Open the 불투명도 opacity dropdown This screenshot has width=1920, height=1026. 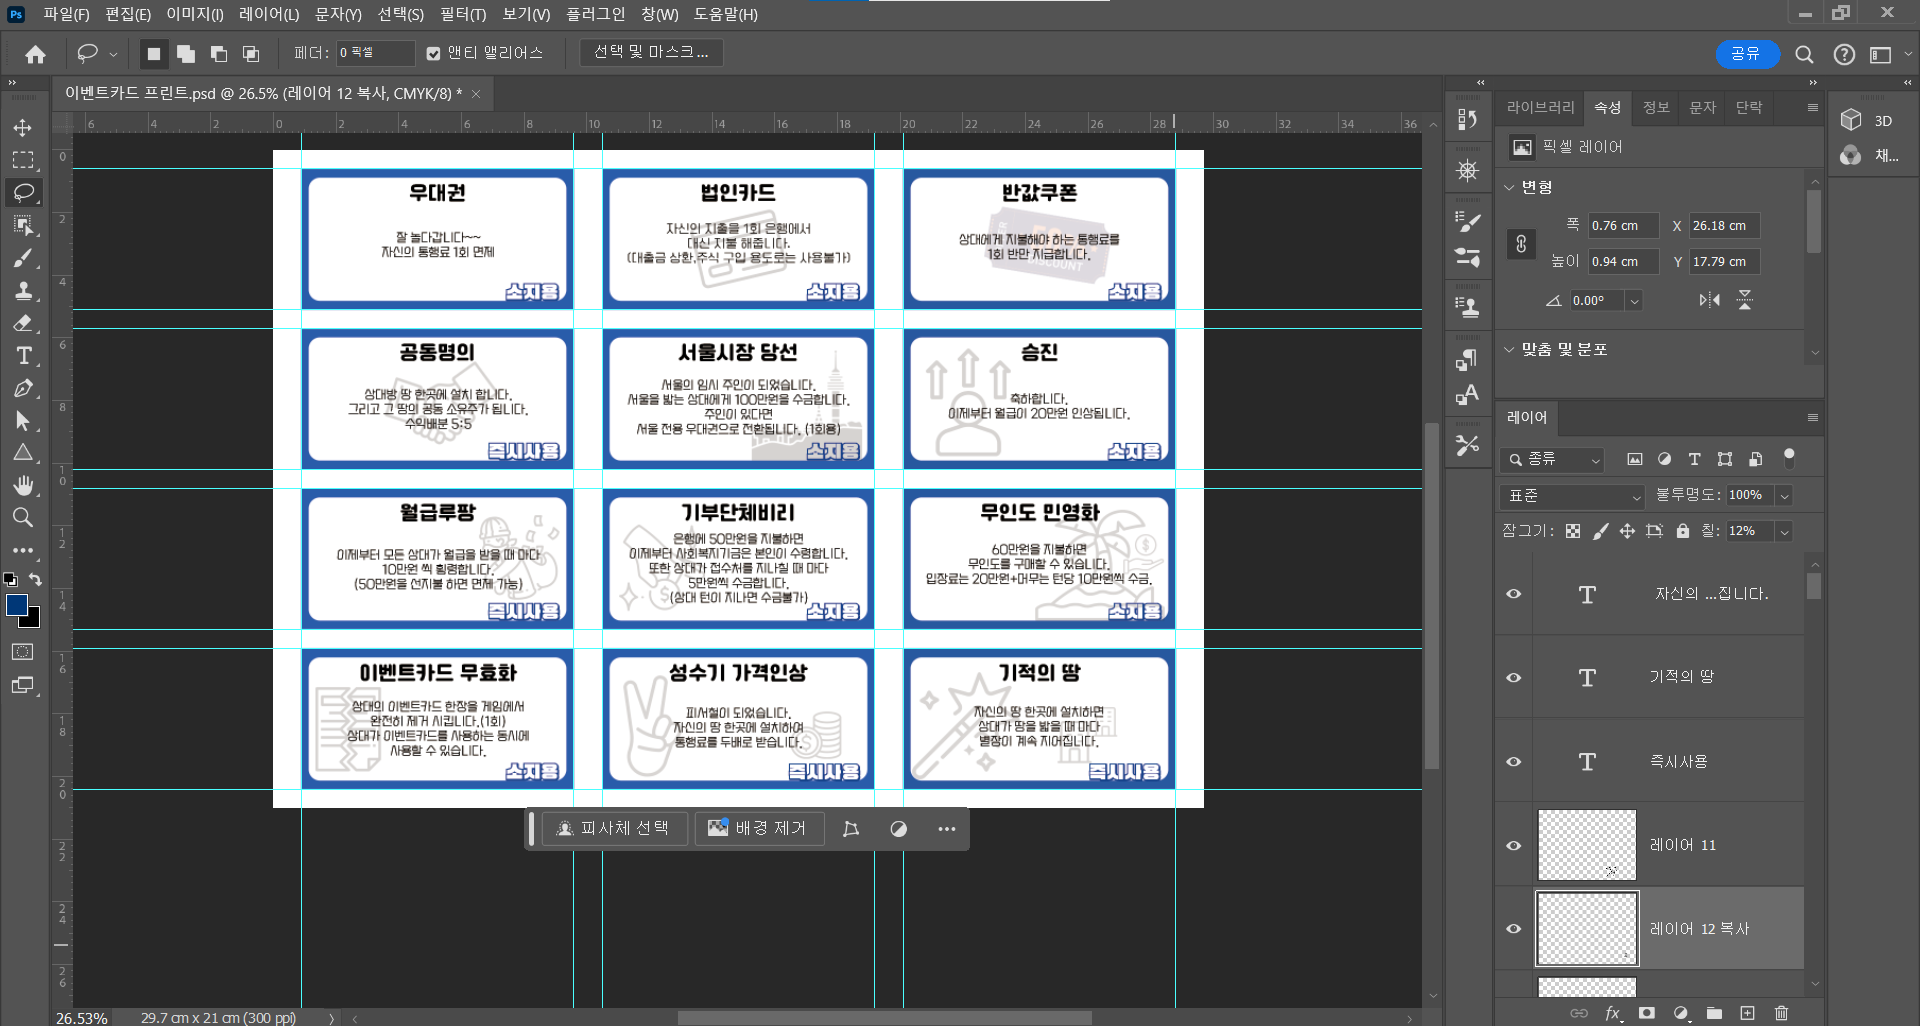[x=1784, y=496]
